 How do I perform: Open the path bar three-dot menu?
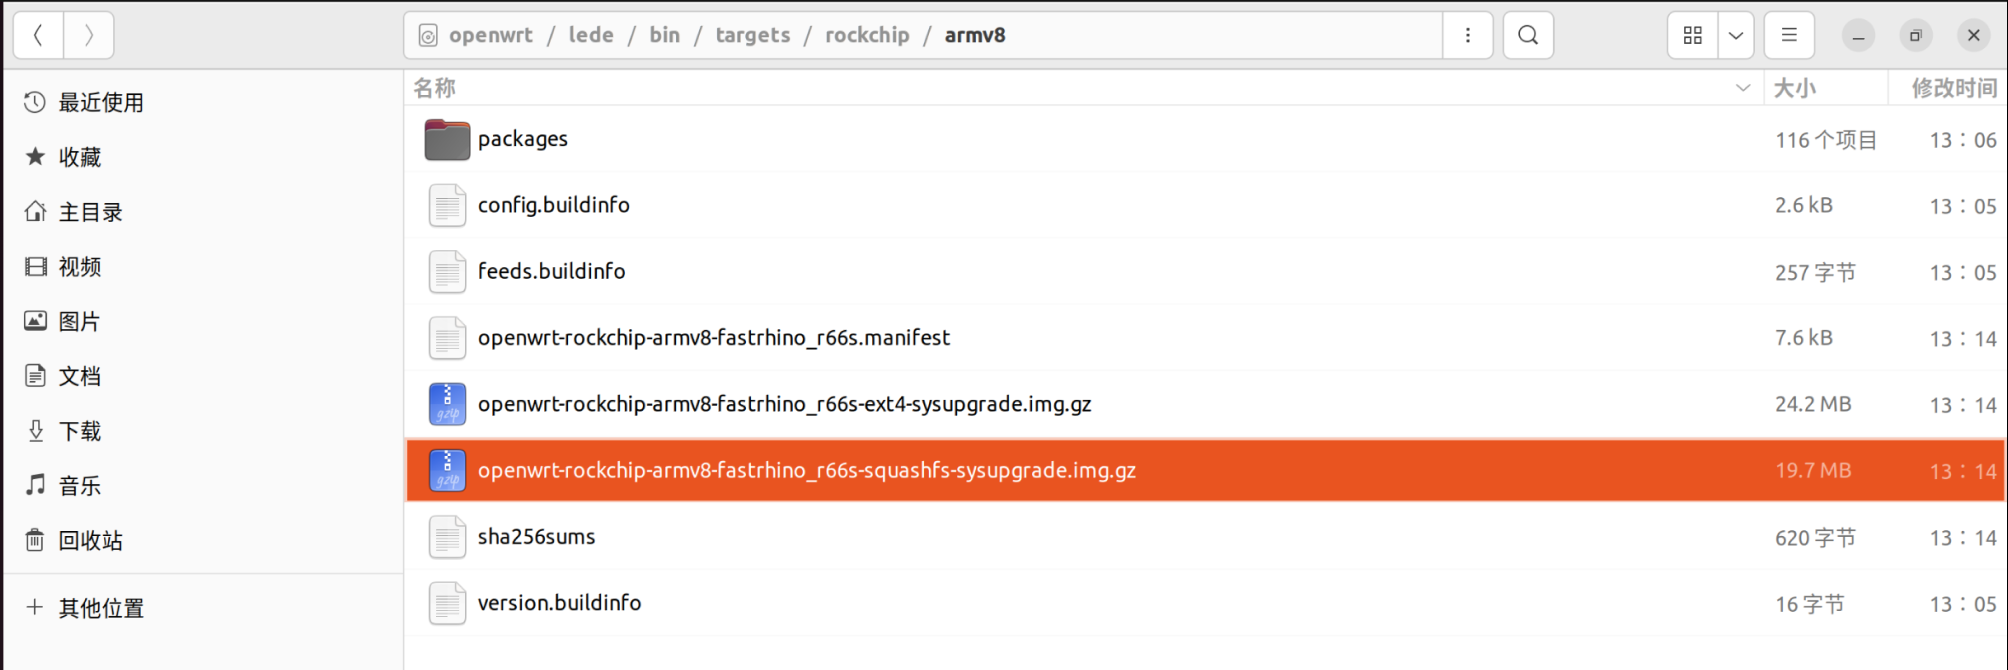point(1467,36)
